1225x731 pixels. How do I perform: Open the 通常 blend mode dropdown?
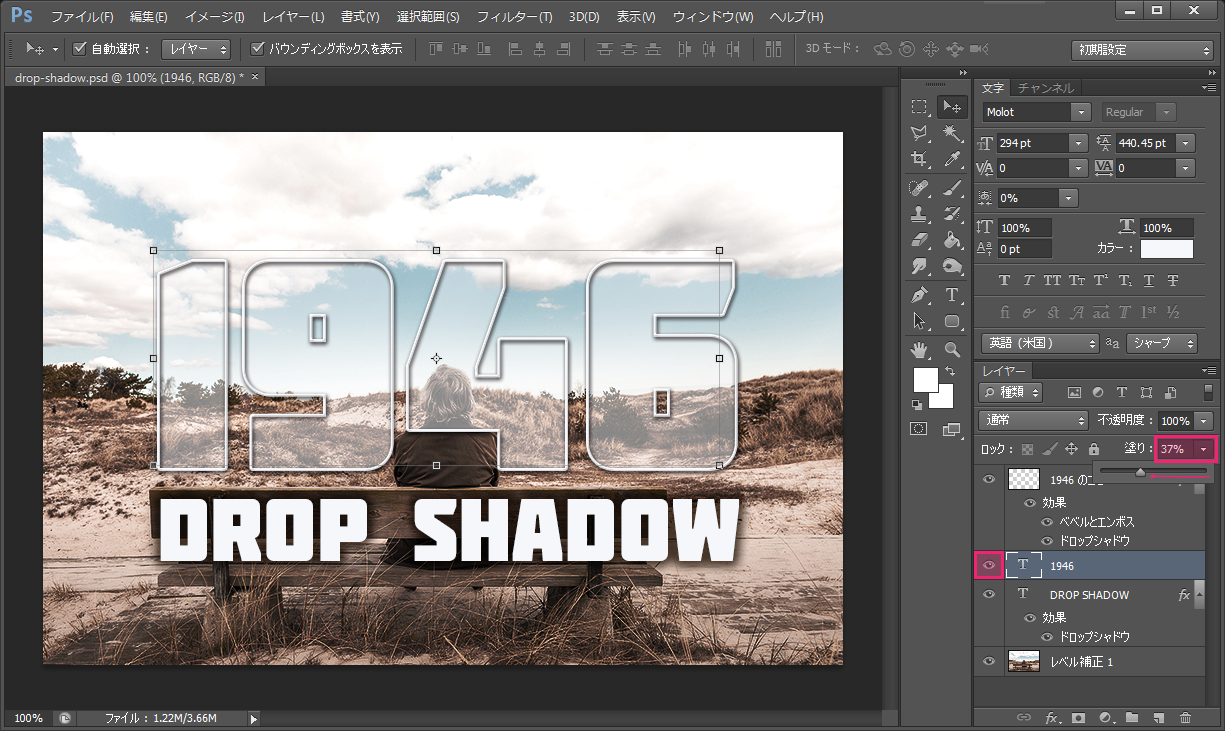[x=1032, y=420]
